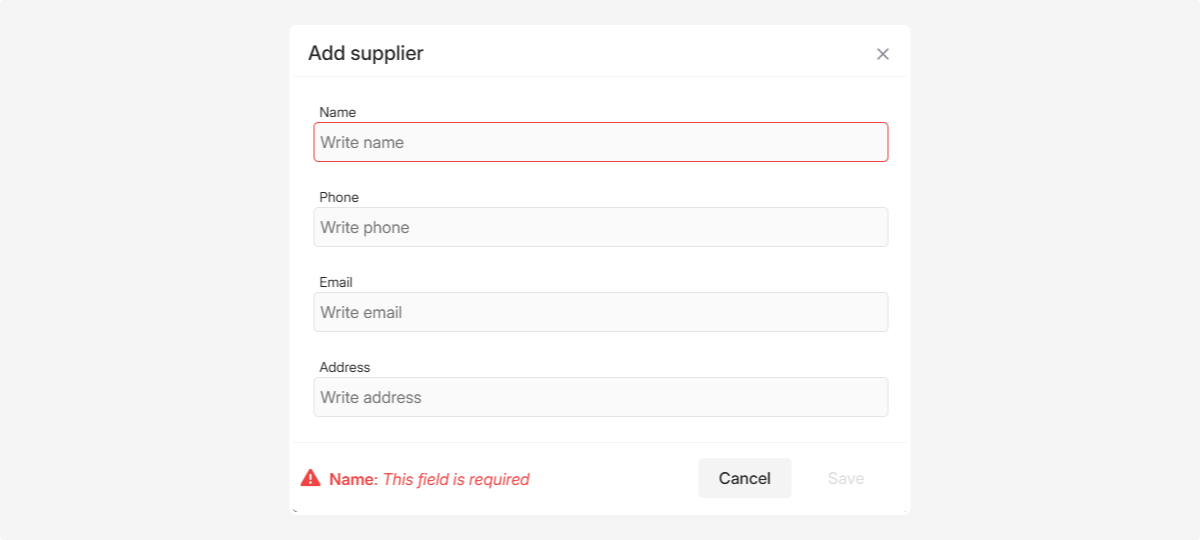Viewport: 1200px width, 540px height.
Task: Close the Add supplier dialog with X
Action: 882,54
